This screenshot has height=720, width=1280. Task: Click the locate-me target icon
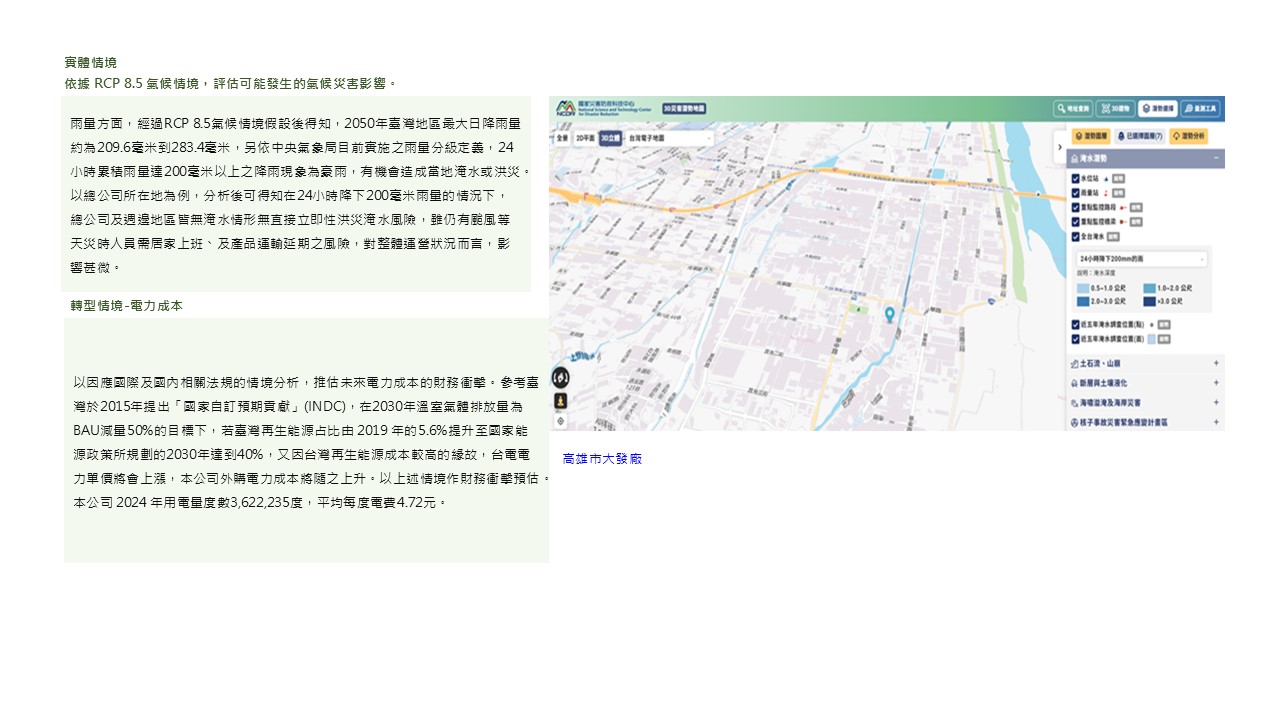pos(561,421)
